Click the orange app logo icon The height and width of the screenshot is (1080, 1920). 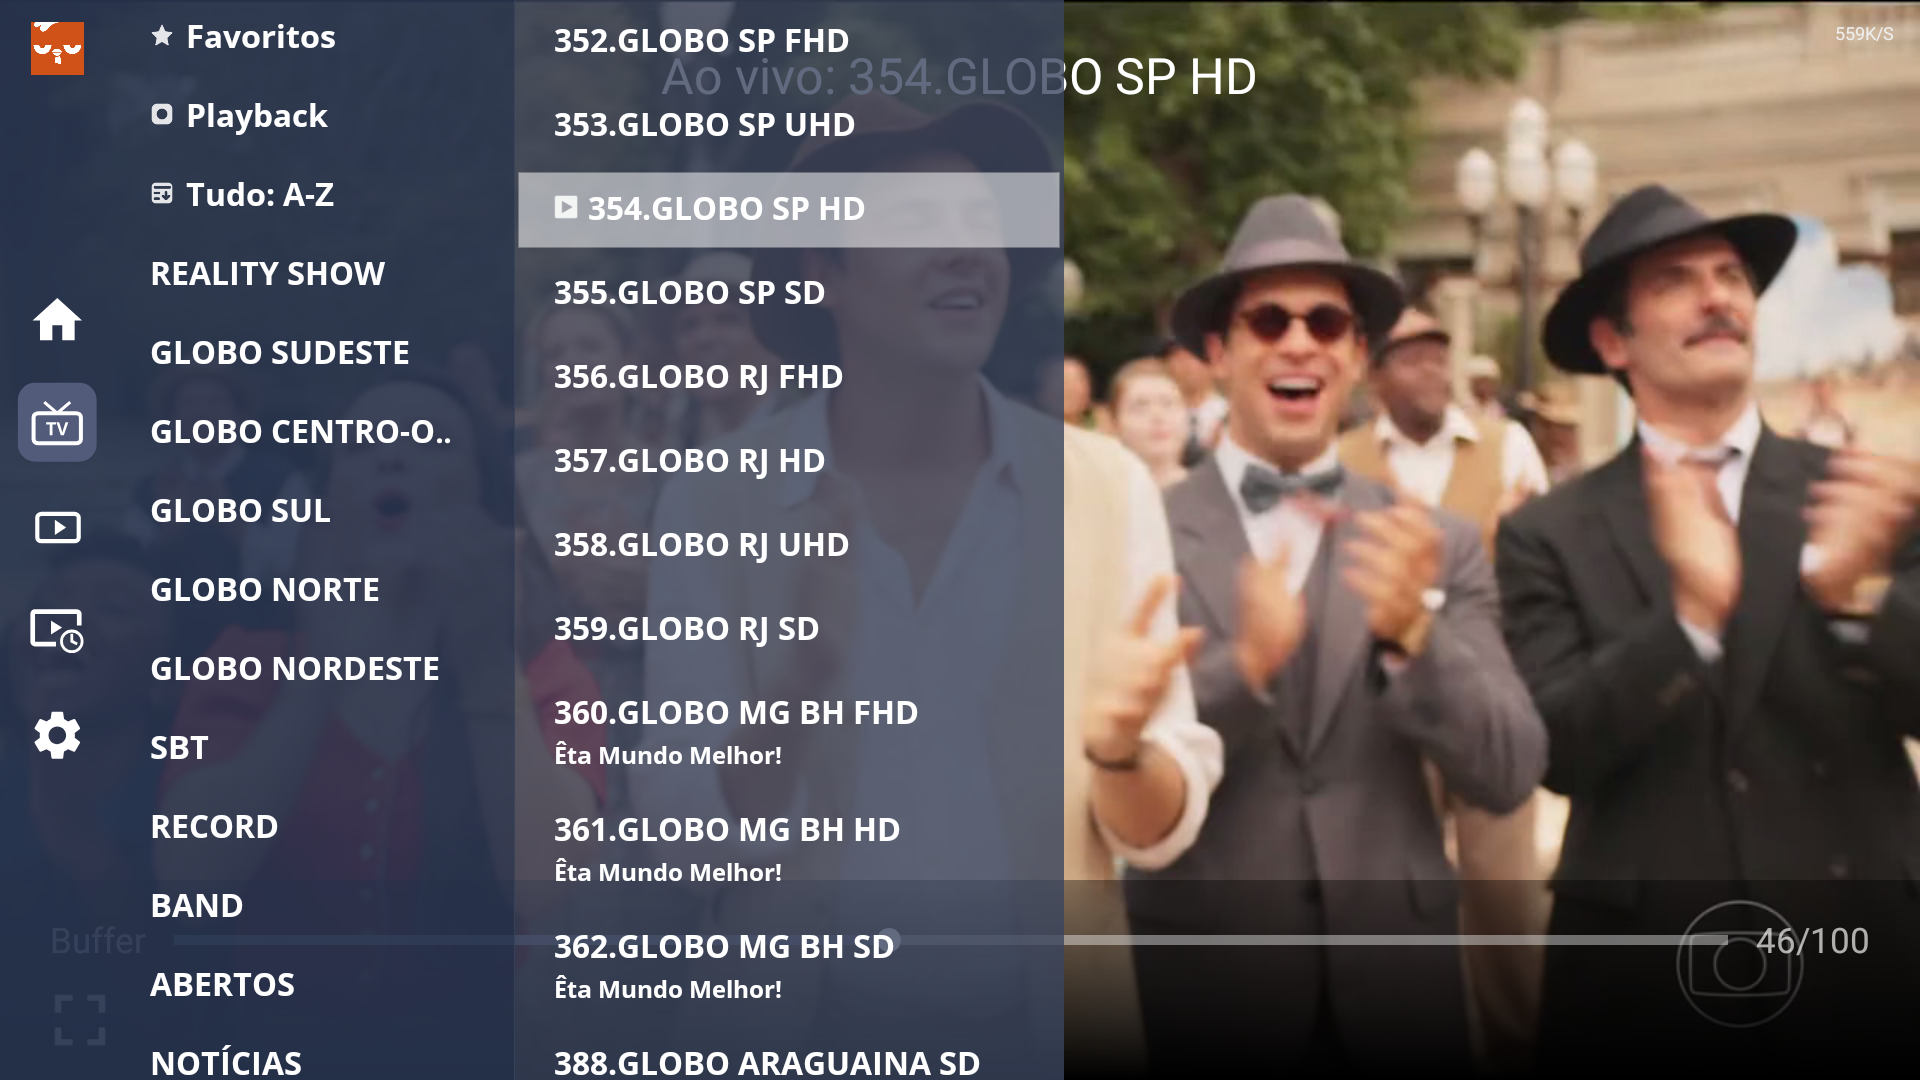[x=57, y=47]
